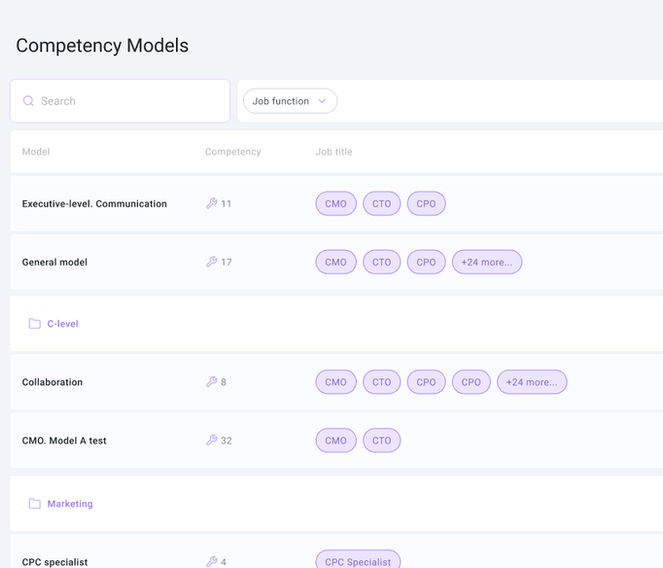Image resolution: width=663 pixels, height=568 pixels.
Task: Click CTO tag in General model row
Action: coord(381,262)
